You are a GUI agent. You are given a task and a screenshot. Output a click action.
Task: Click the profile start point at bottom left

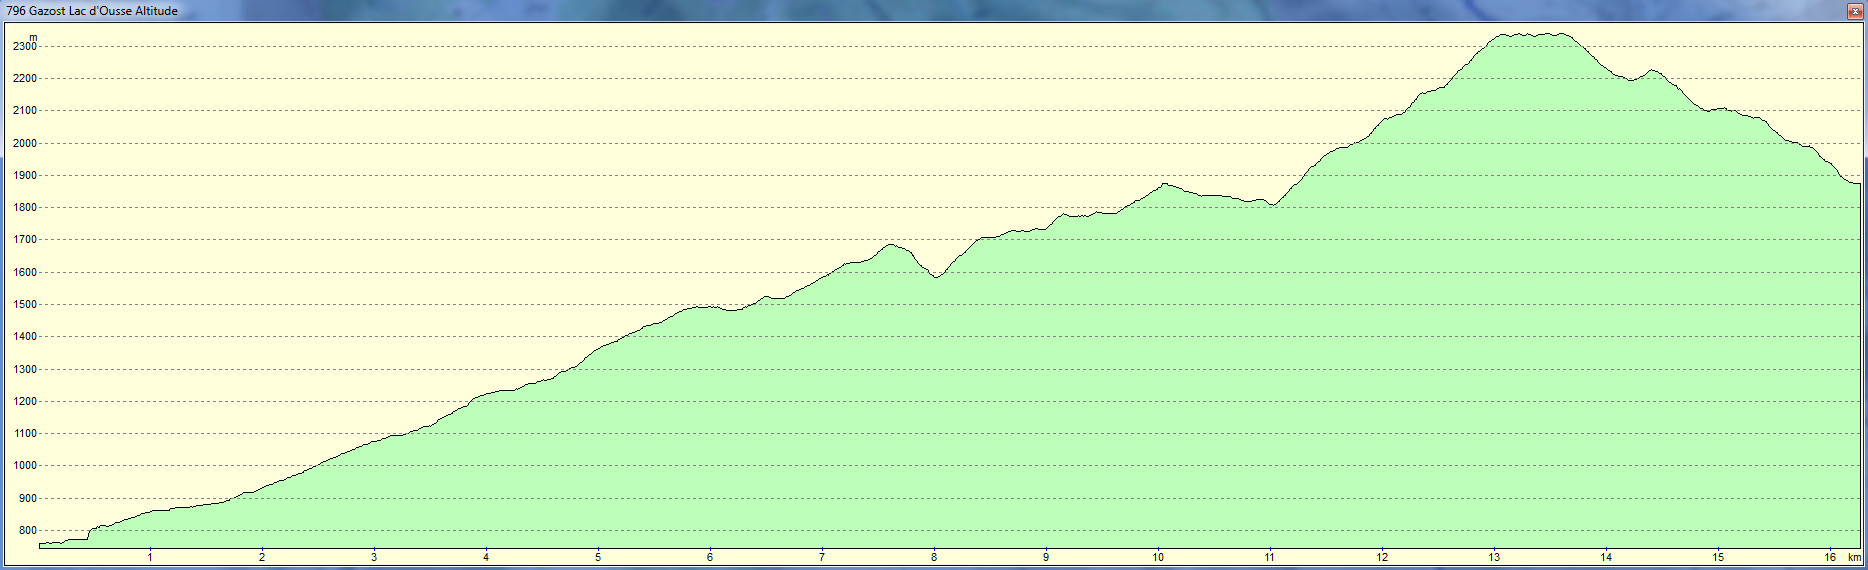click(x=42, y=544)
